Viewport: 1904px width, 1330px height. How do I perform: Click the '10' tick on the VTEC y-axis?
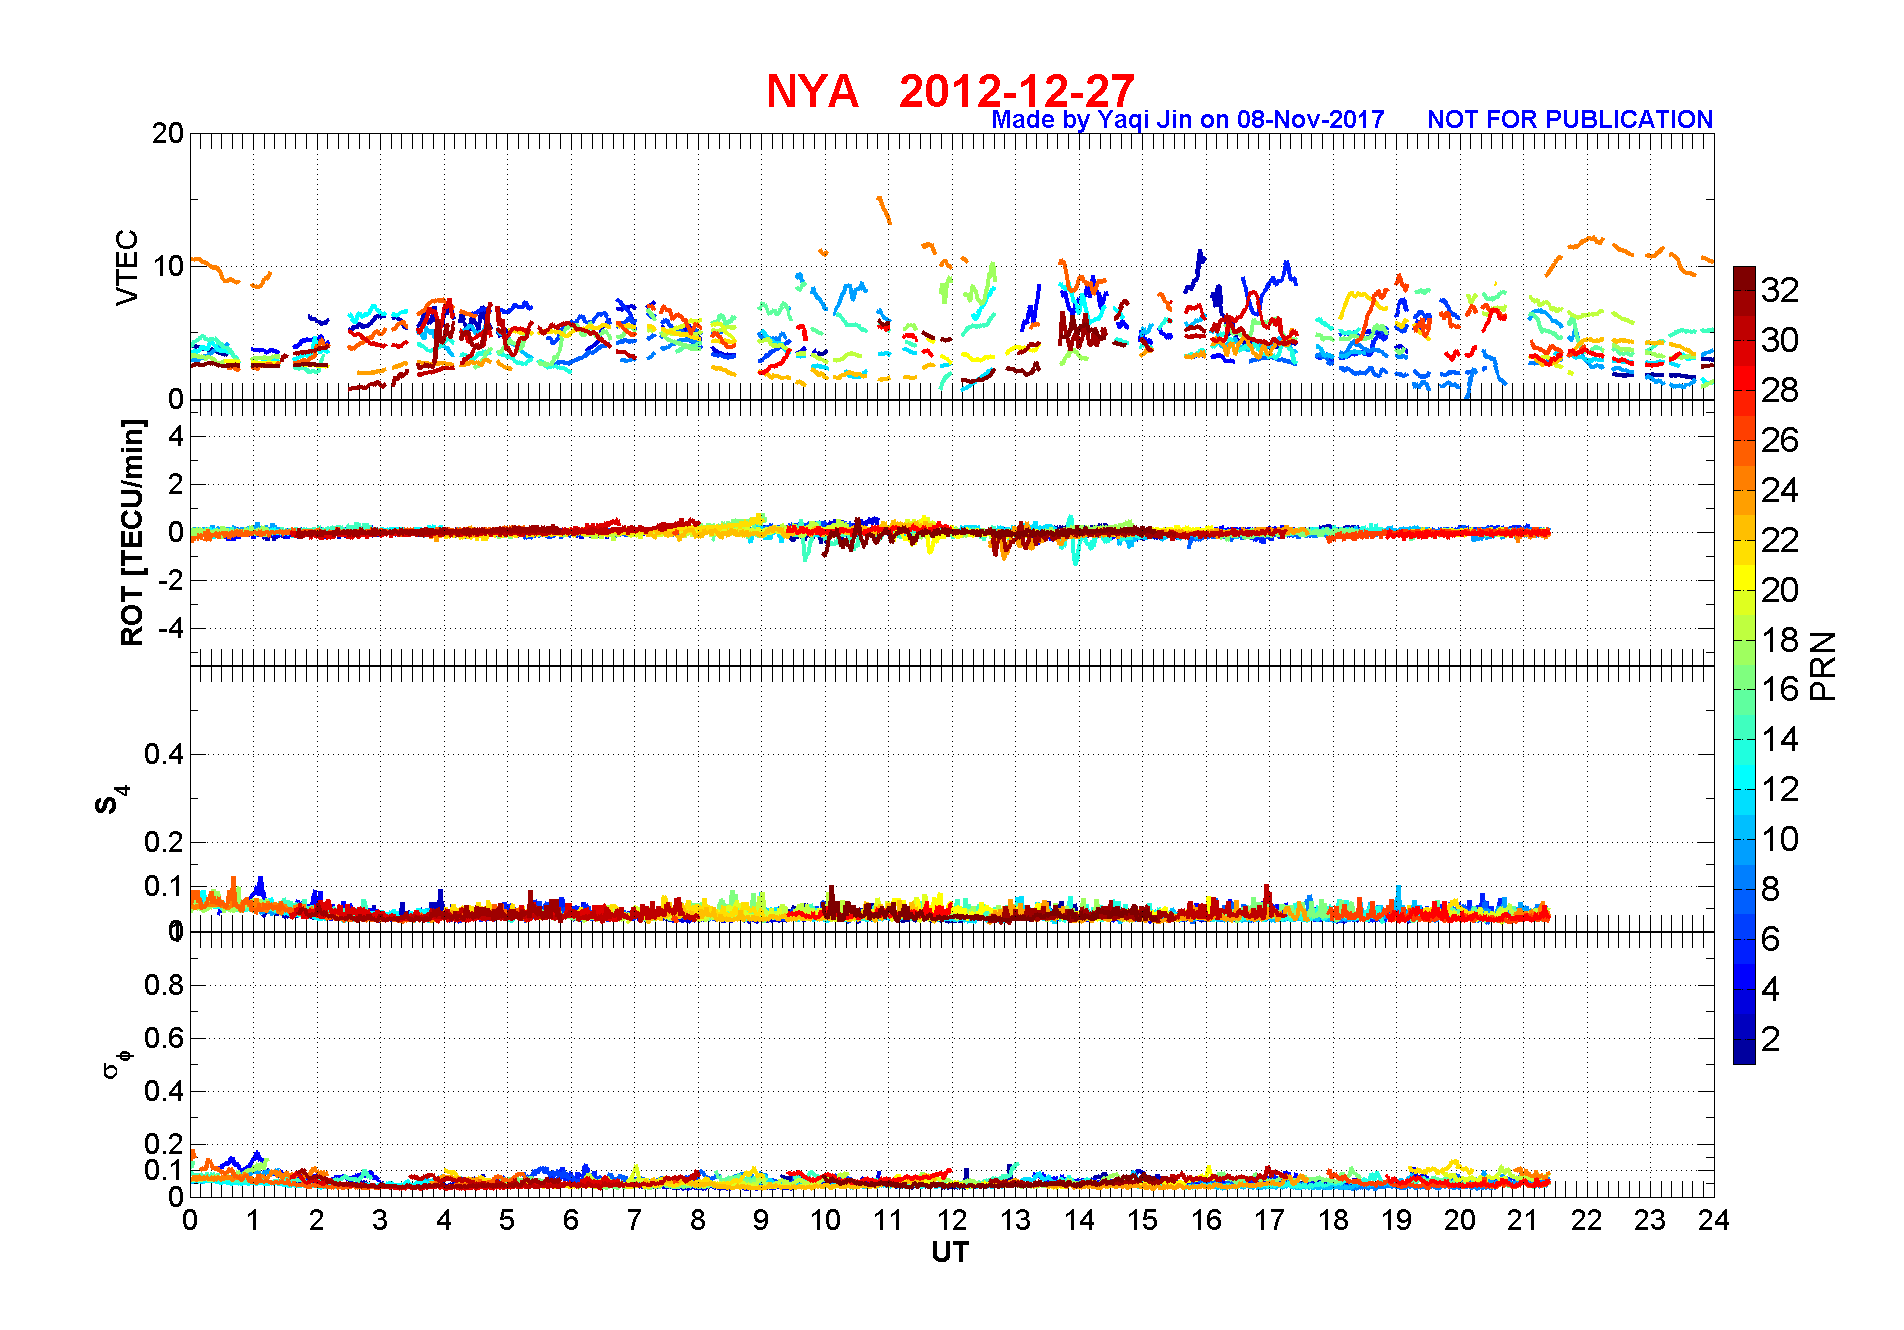point(168,266)
